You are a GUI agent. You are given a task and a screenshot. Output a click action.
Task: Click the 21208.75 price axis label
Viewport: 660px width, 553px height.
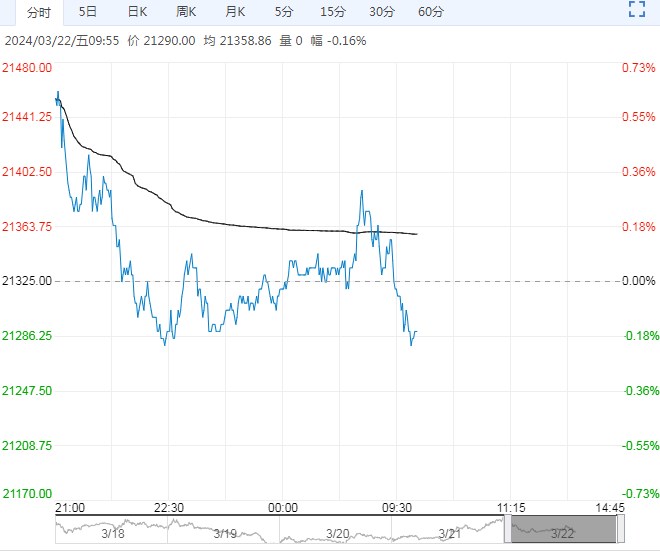click(27, 445)
